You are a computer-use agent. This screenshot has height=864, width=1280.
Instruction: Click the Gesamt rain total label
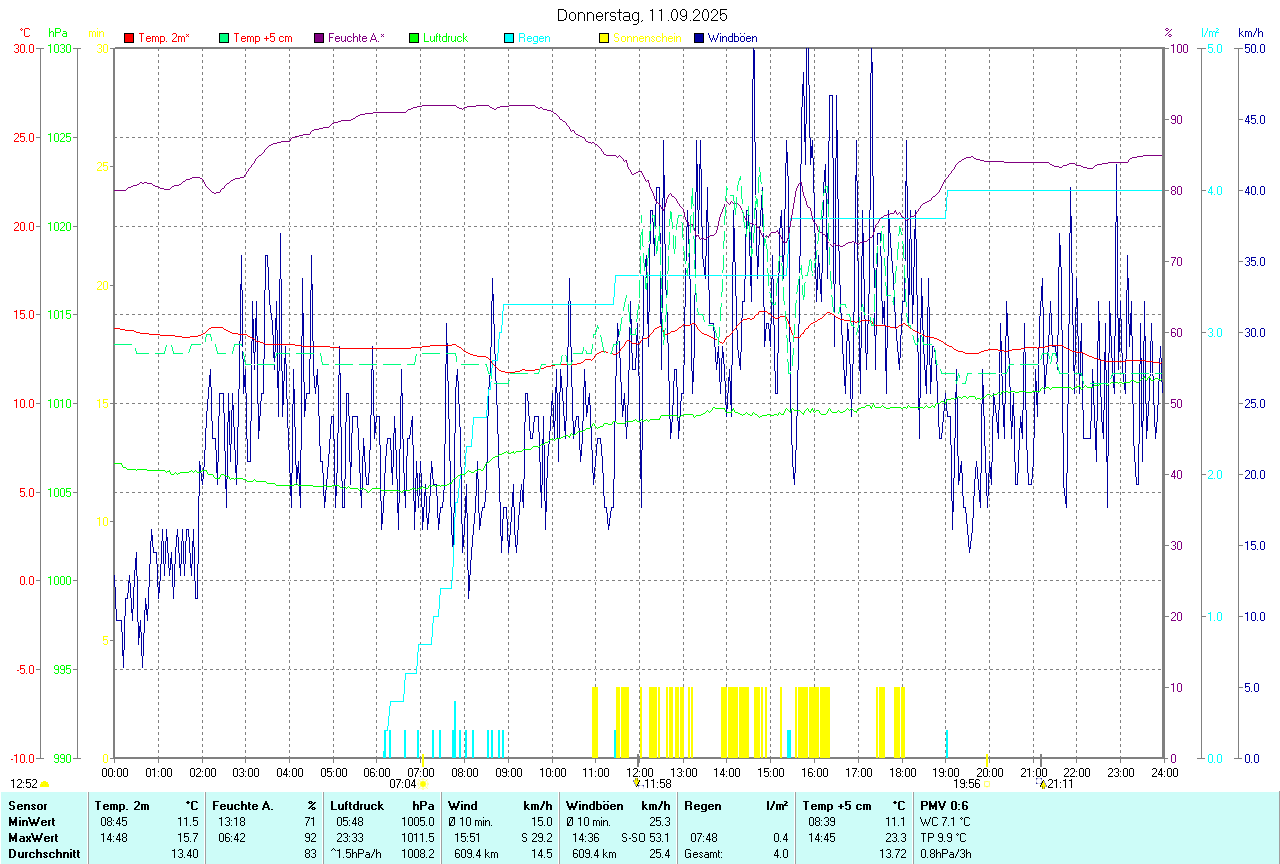coord(703,854)
